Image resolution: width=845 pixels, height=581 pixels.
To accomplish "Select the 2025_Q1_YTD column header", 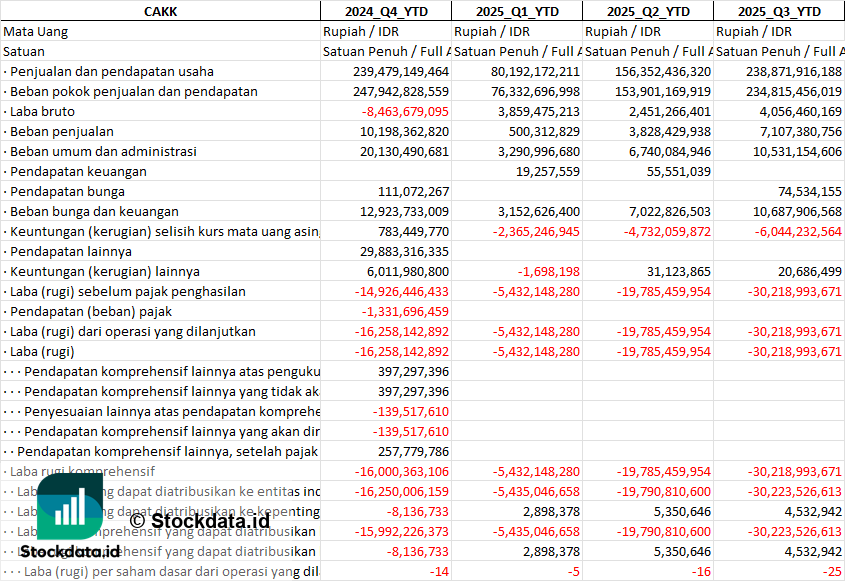I will [517, 11].
